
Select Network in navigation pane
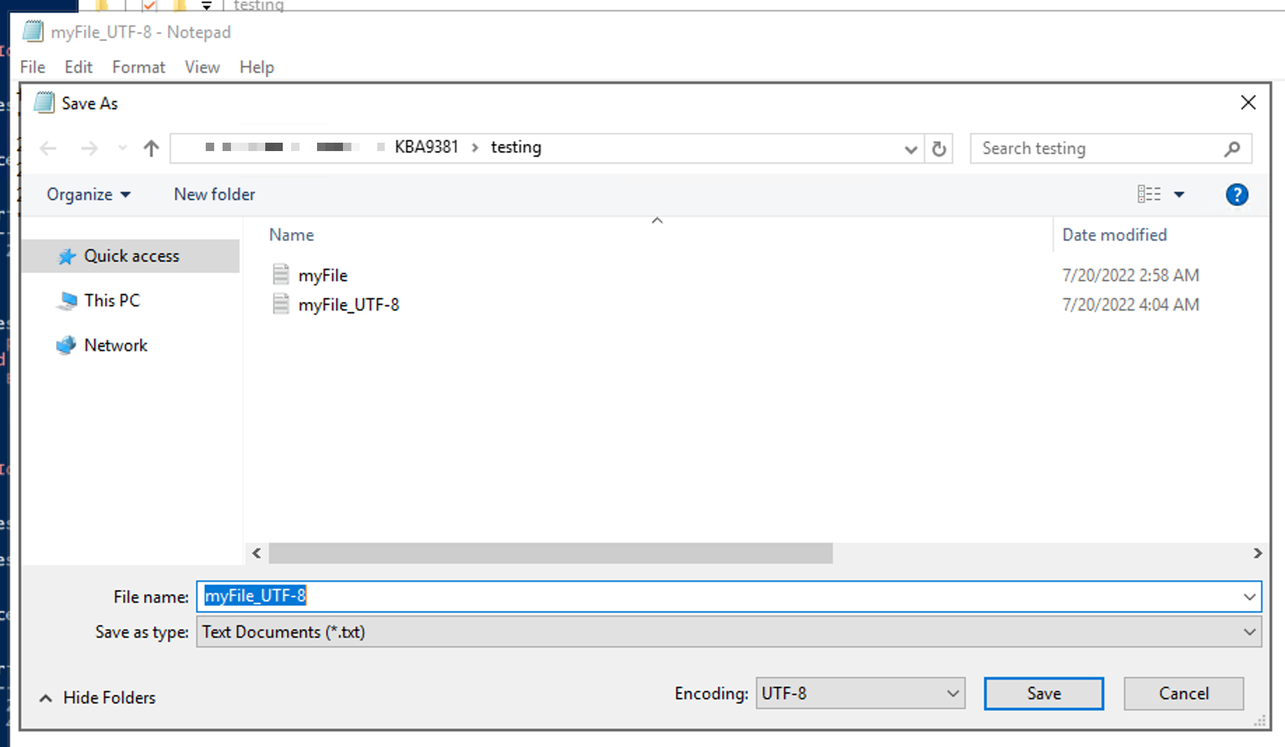(x=115, y=345)
